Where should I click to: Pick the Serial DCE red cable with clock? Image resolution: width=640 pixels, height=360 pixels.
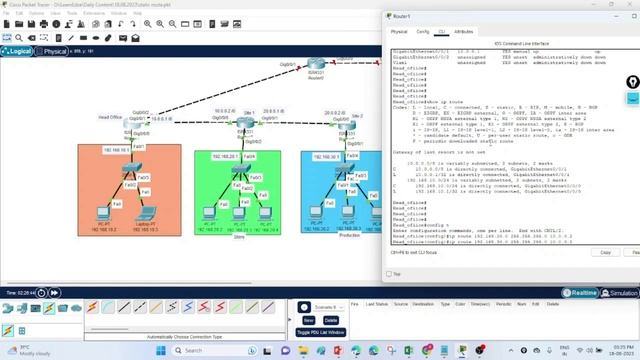point(204,307)
